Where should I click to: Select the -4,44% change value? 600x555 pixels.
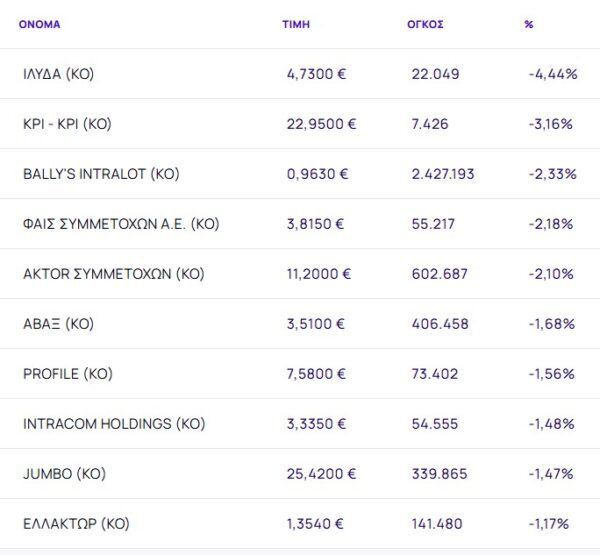553,74
